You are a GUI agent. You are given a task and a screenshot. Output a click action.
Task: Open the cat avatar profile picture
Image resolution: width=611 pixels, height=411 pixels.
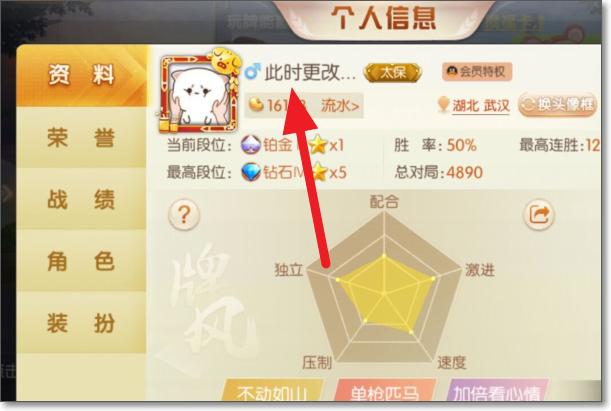click(x=198, y=93)
